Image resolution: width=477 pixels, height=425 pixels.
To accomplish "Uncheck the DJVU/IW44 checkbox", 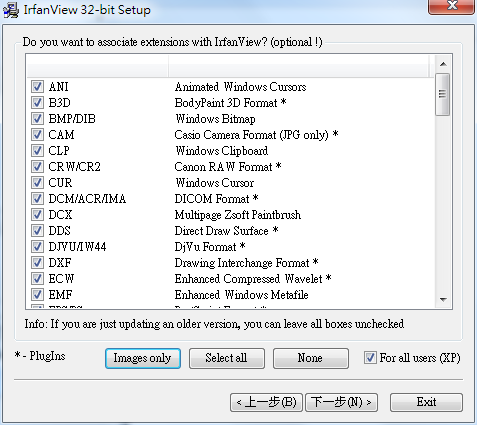I will (37, 247).
